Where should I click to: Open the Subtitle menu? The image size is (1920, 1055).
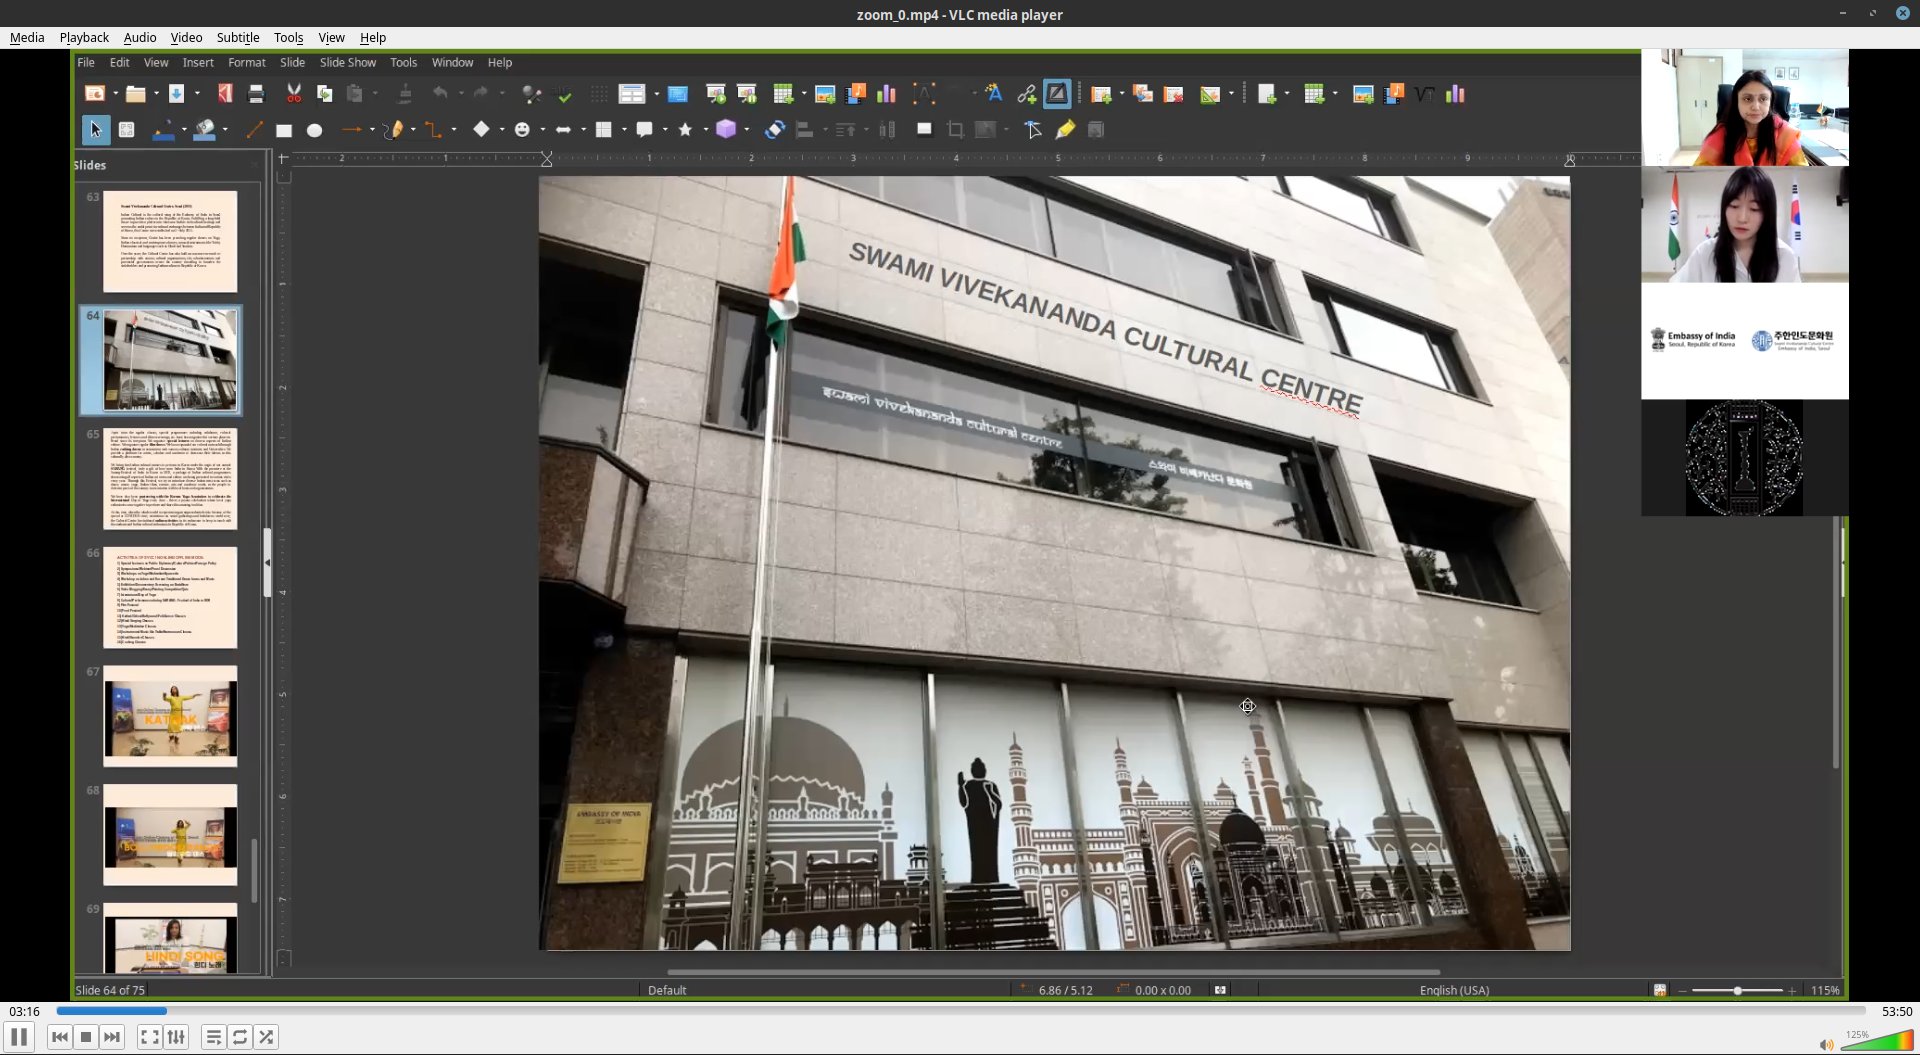pyautogui.click(x=237, y=37)
